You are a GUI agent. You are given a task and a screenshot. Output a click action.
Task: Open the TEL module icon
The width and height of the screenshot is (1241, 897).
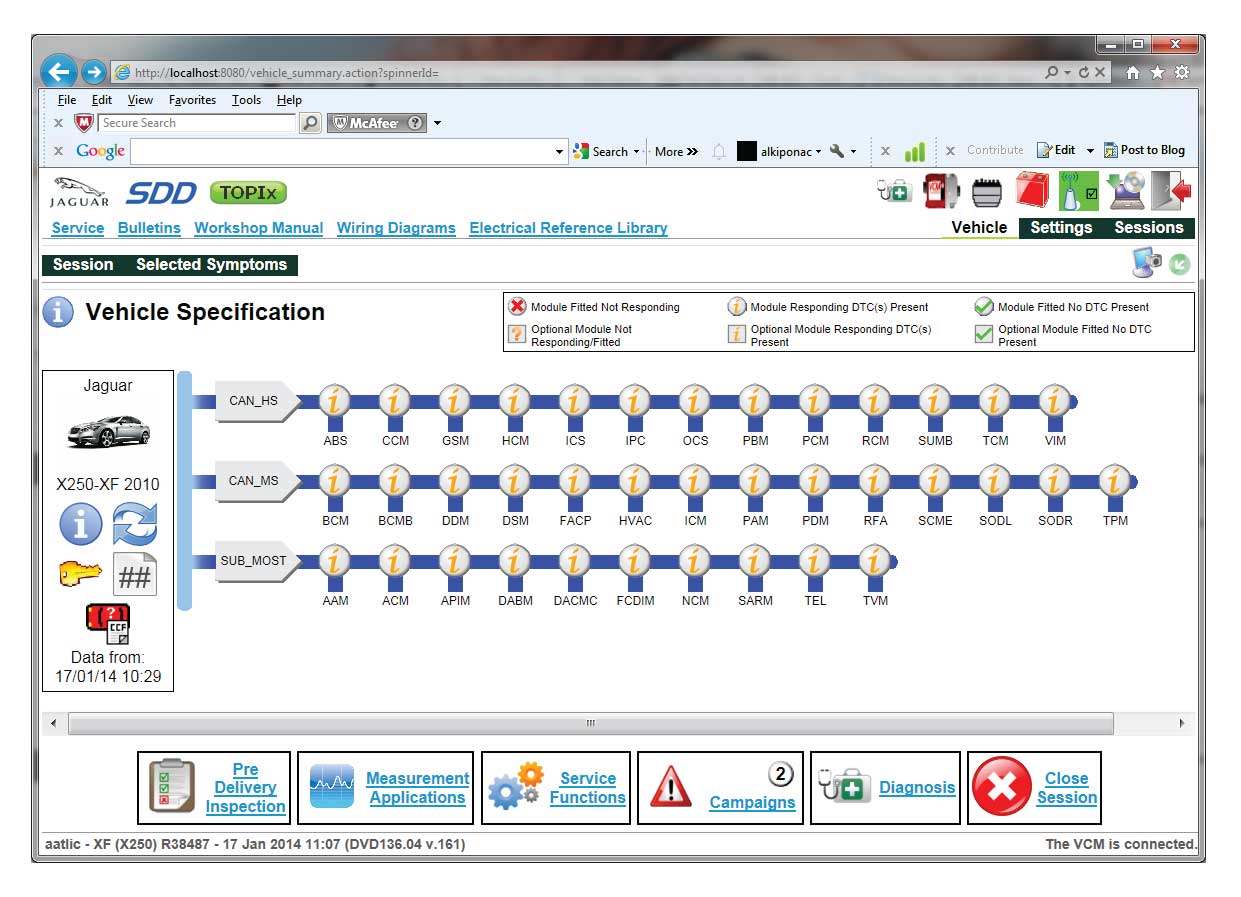pyautogui.click(x=815, y=562)
